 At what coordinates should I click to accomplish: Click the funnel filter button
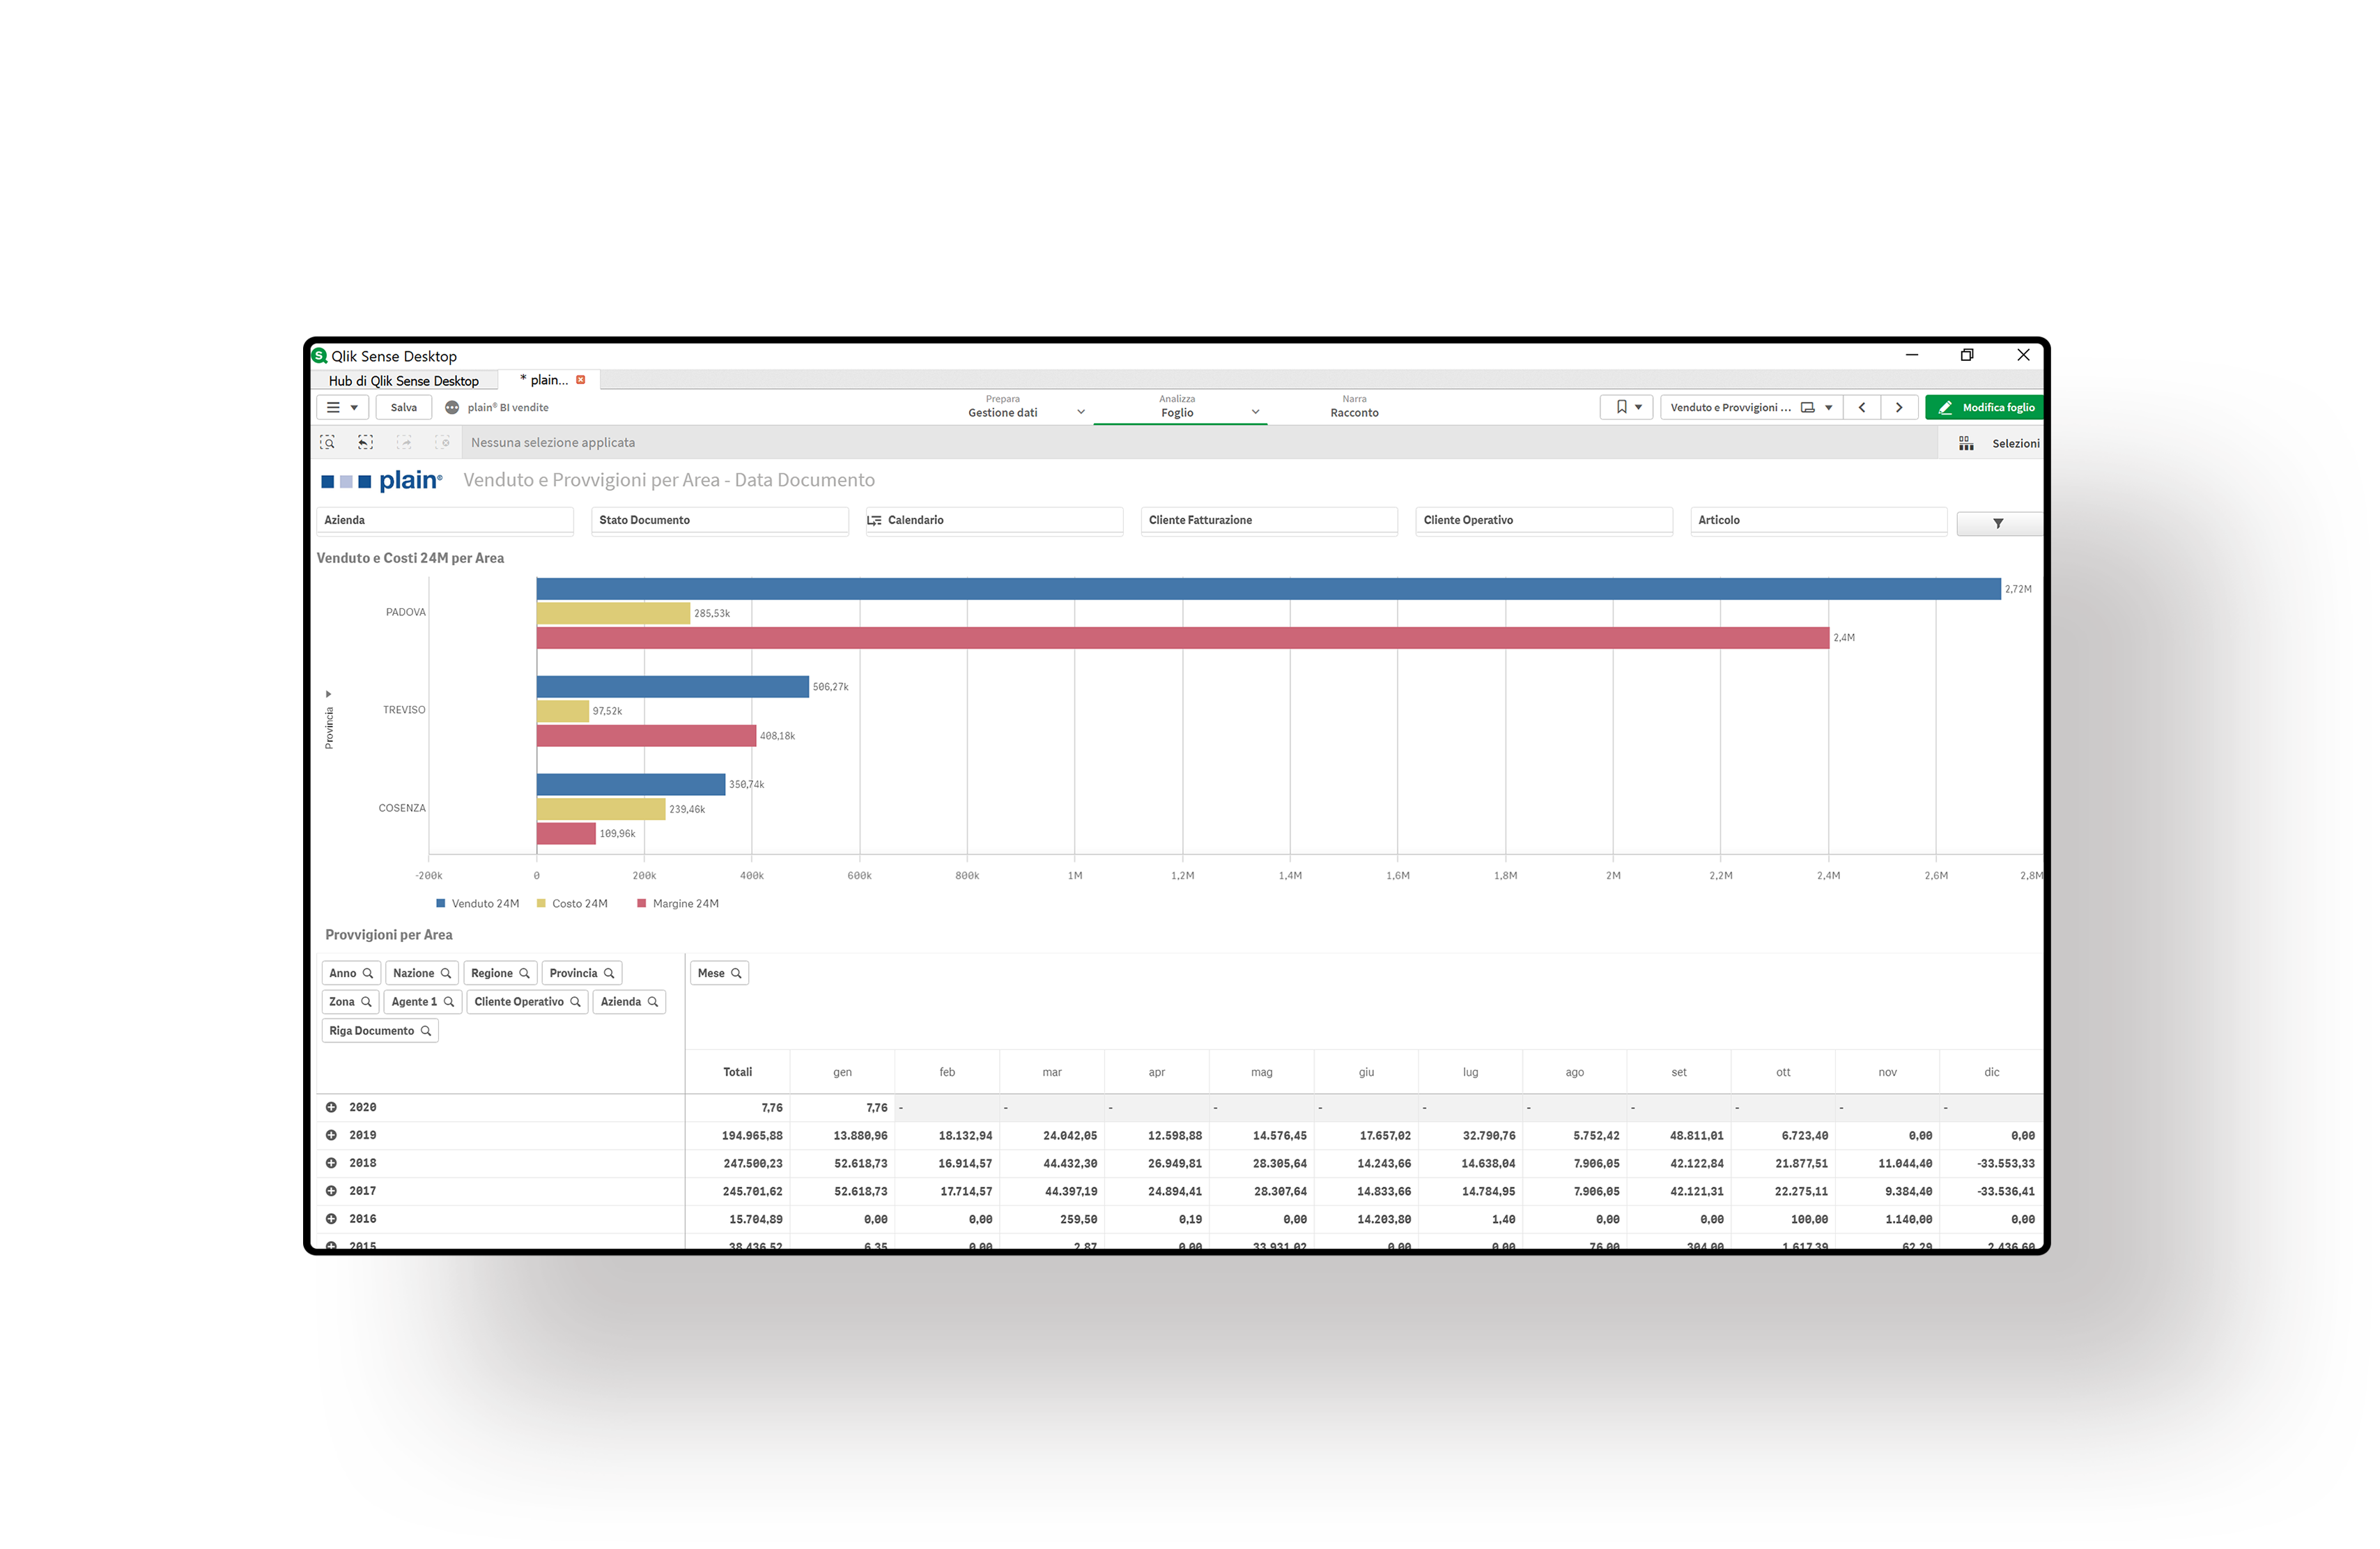pyautogui.click(x=1998, y=524)
